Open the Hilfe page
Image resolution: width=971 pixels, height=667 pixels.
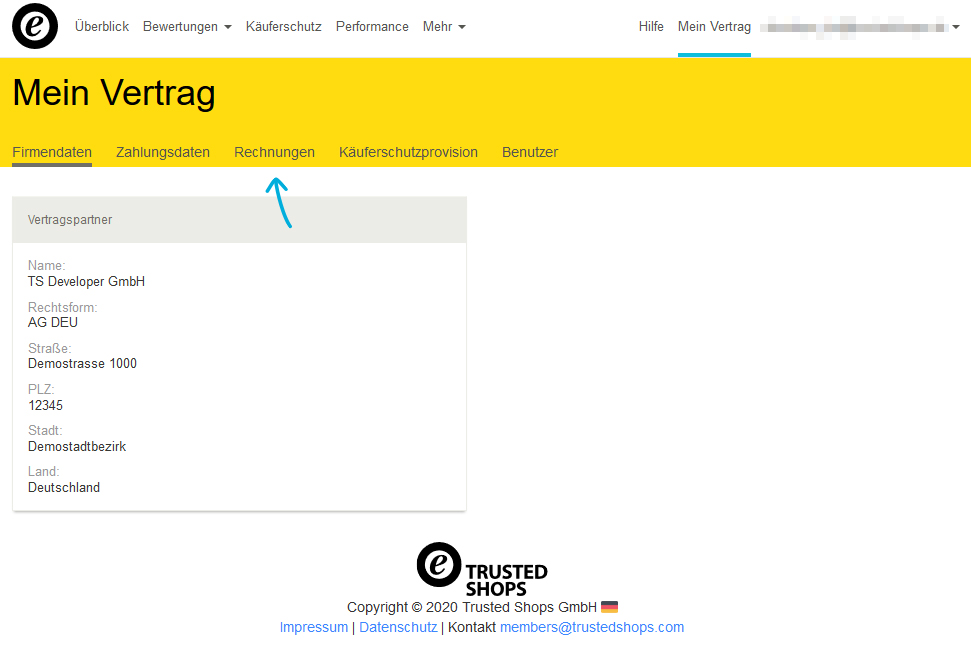(651, 27)
